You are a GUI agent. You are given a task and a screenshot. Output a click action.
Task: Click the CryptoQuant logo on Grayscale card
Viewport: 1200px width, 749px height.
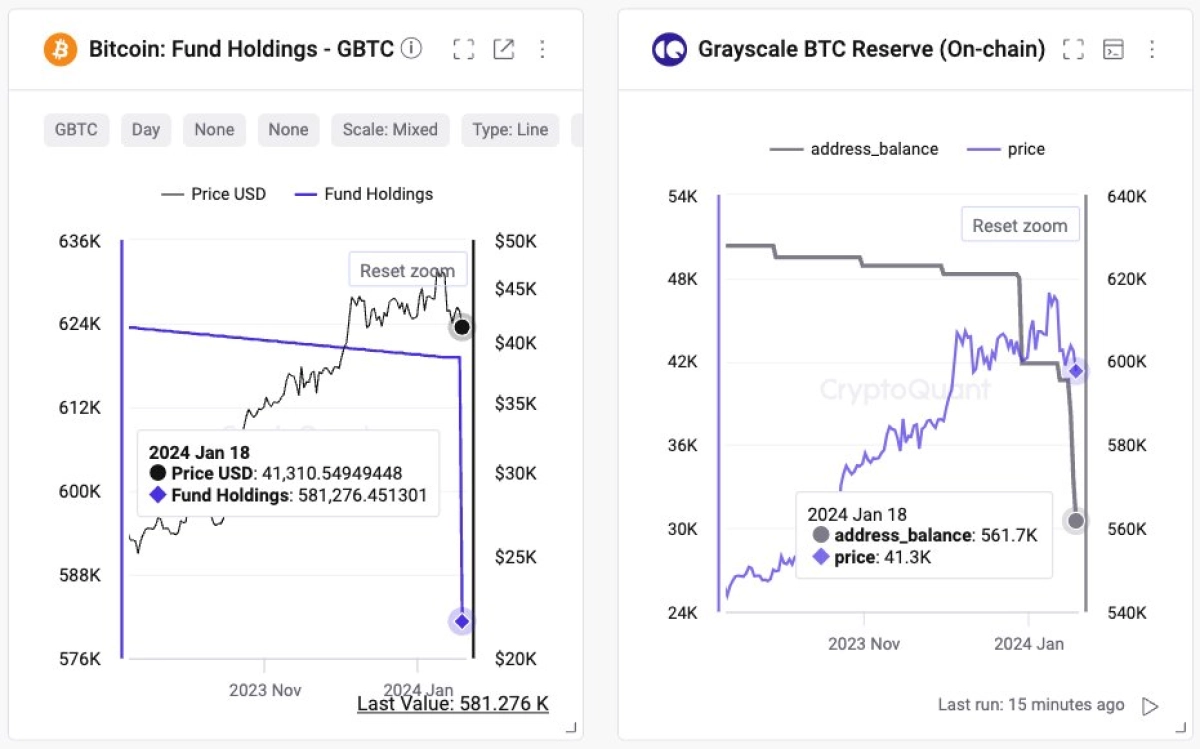click(669, 49)
